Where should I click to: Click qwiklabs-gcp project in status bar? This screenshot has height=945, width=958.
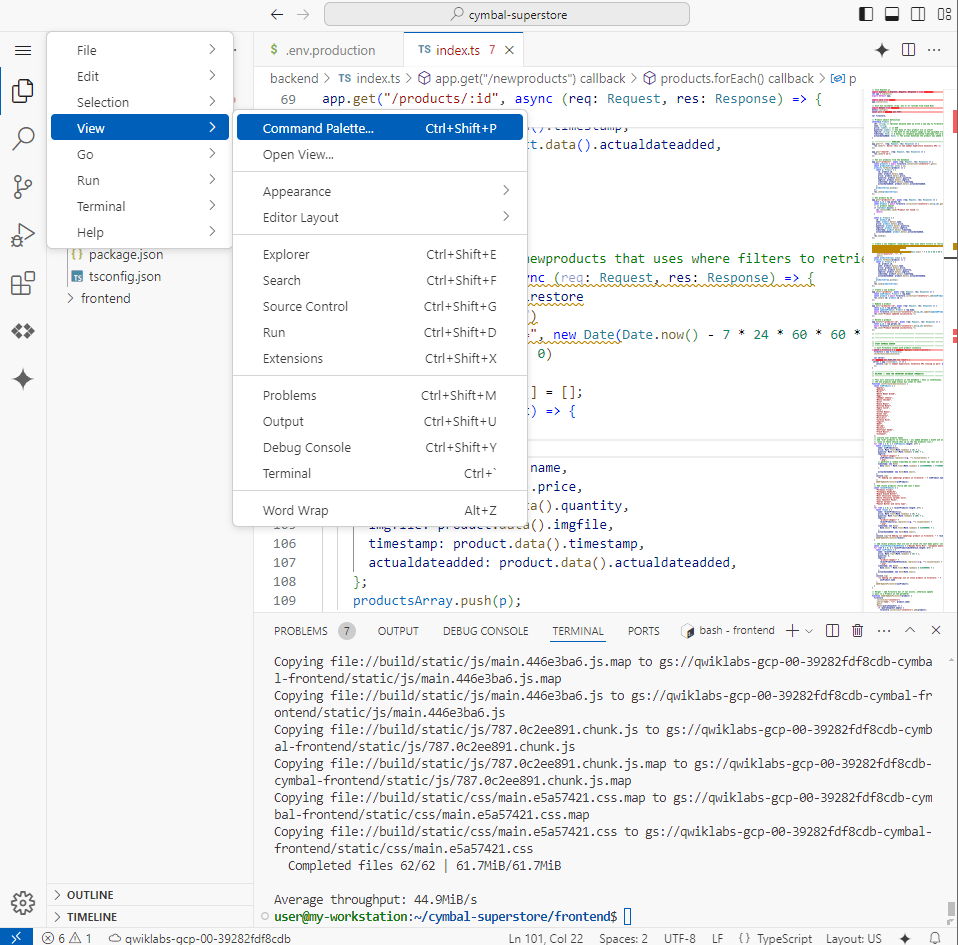click(200, 938)
